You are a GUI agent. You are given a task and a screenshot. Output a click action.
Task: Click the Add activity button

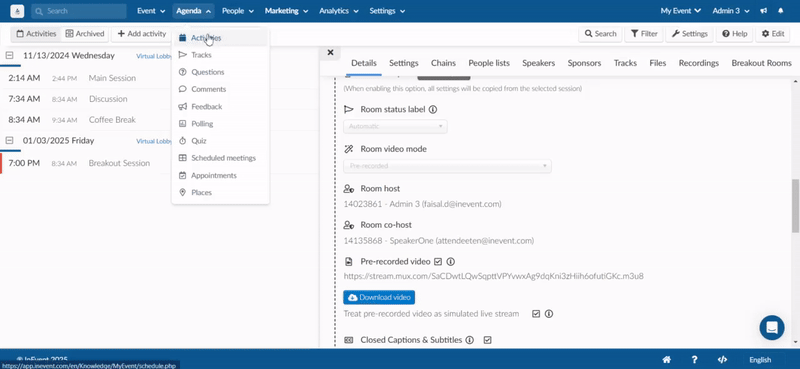pyautogui.click(x=142, y=34)
